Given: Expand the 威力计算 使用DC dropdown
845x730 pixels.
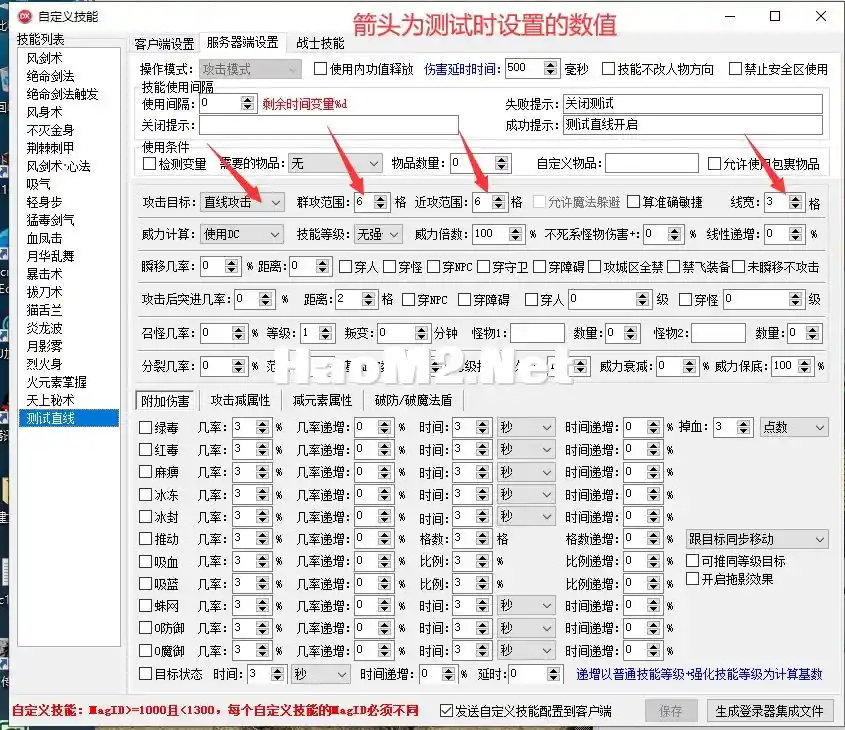Looking at the screenshot, I should click(x=241, y=234).
